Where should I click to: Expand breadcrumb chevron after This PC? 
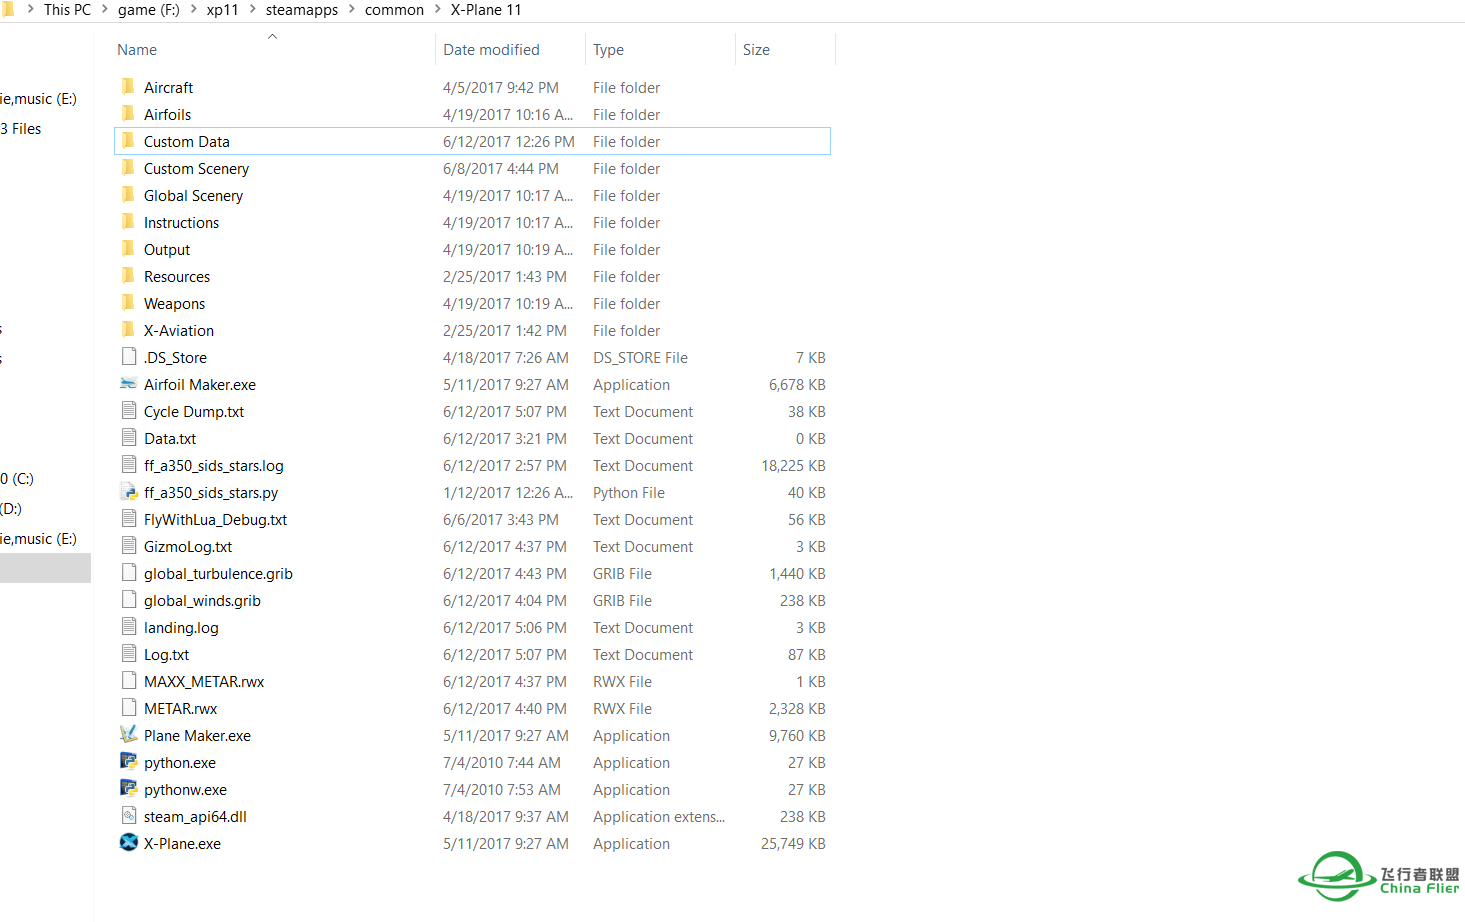click(104, 9)
